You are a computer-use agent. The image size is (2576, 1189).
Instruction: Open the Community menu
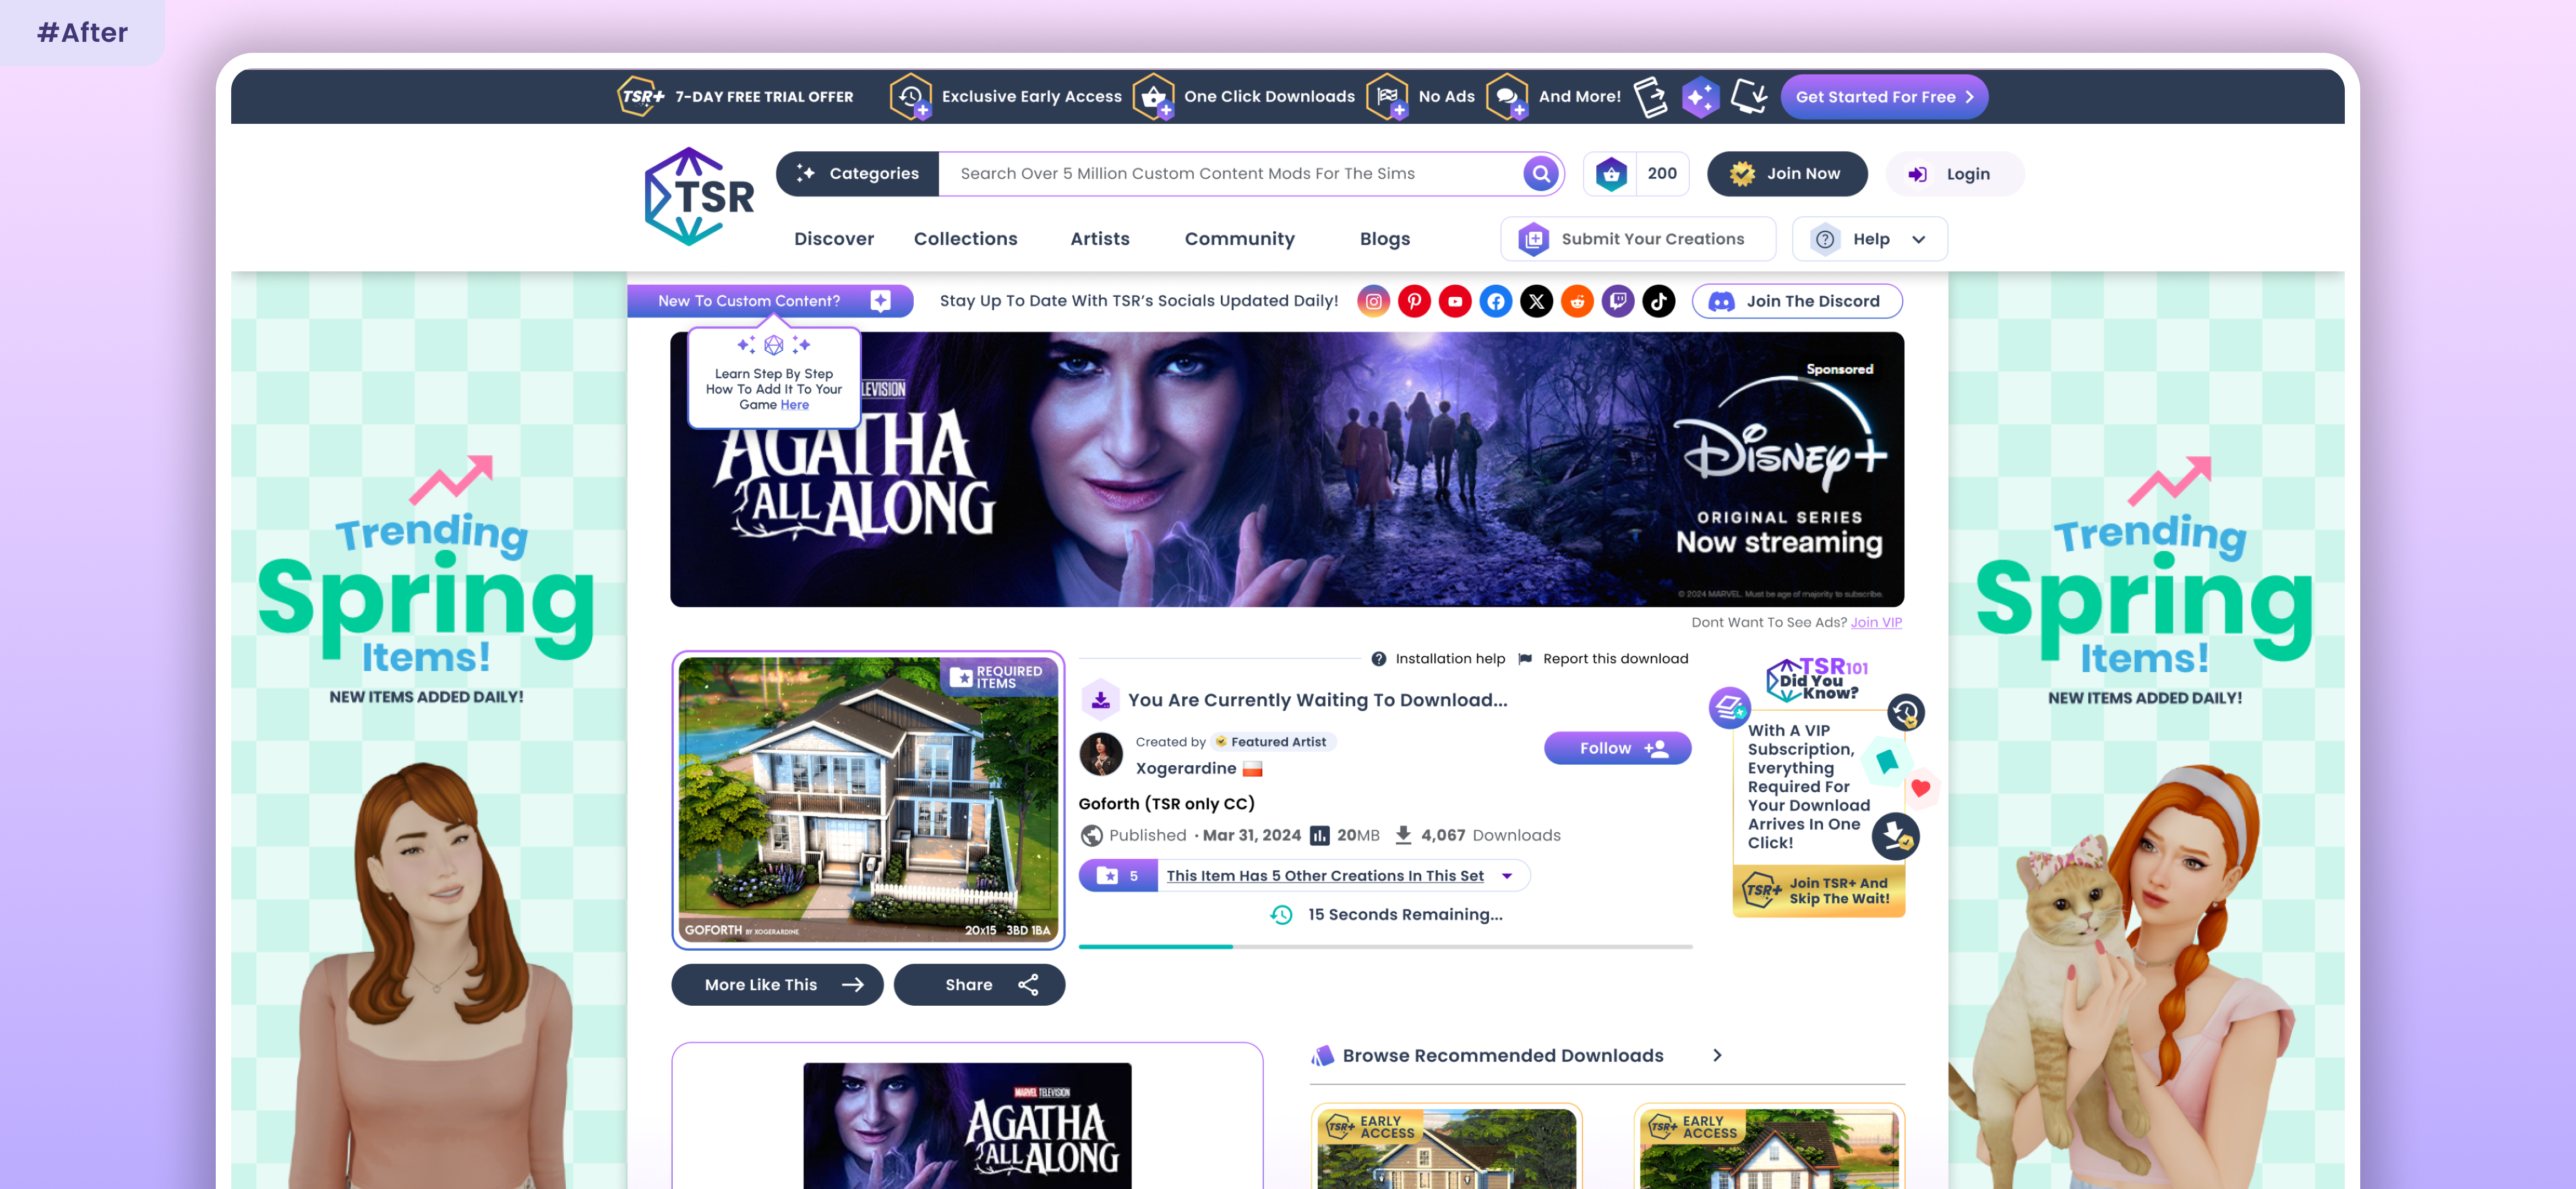point(1239,239)
